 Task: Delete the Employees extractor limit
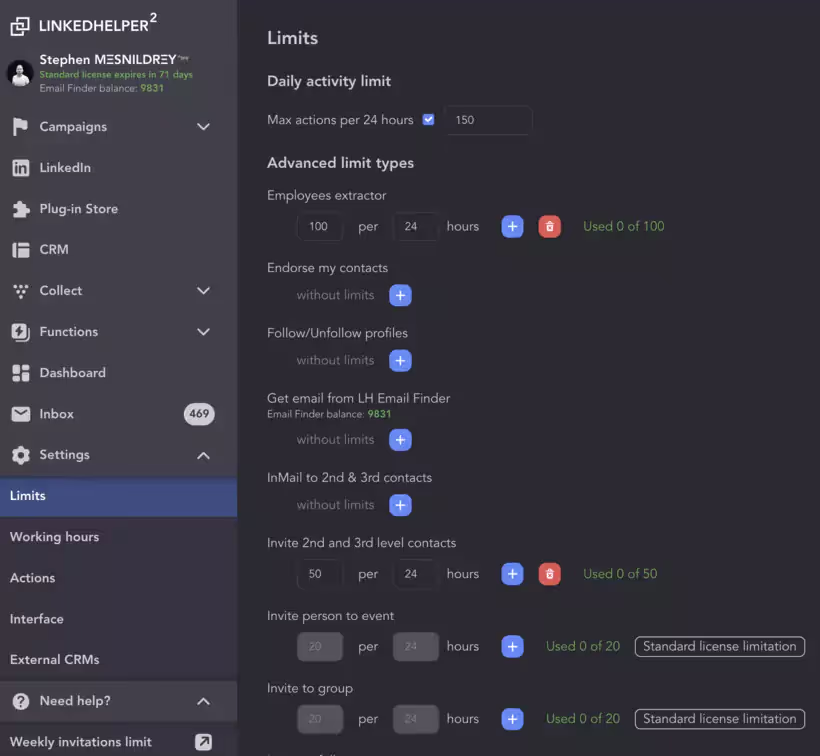tap(548, 226)
